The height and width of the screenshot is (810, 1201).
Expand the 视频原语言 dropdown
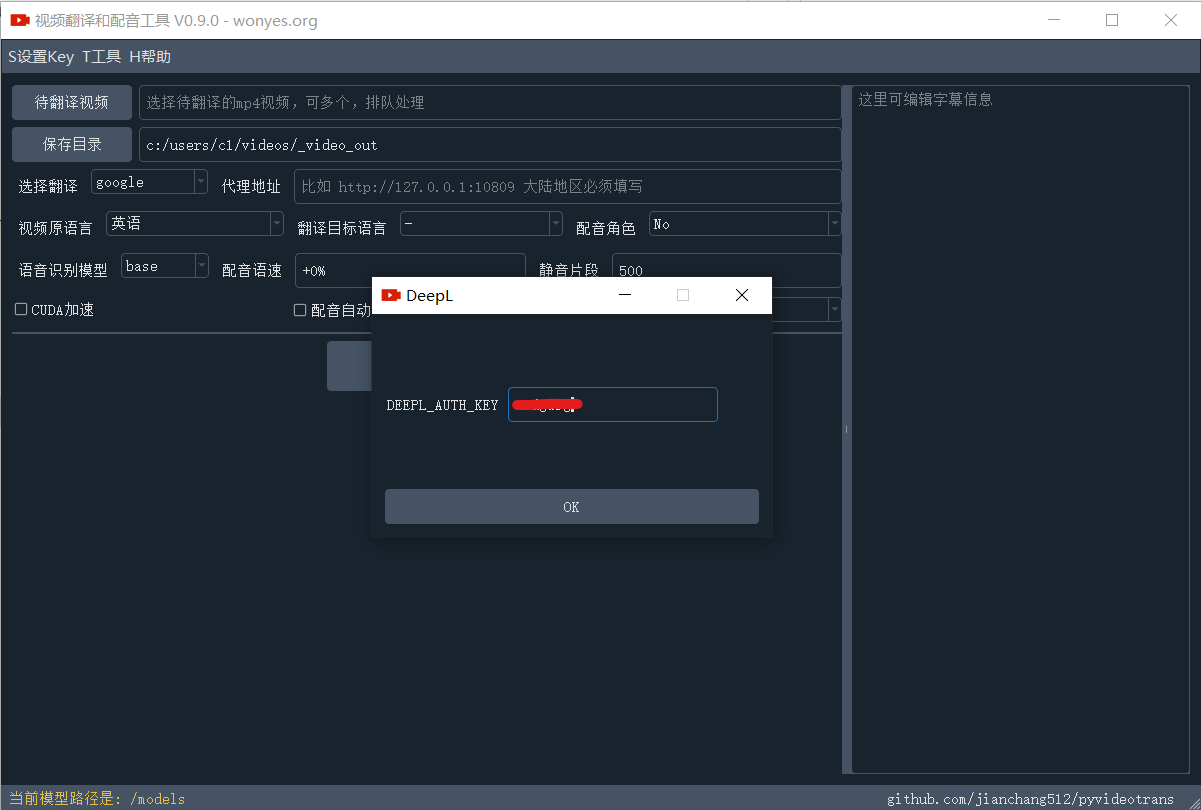[195, 224]
